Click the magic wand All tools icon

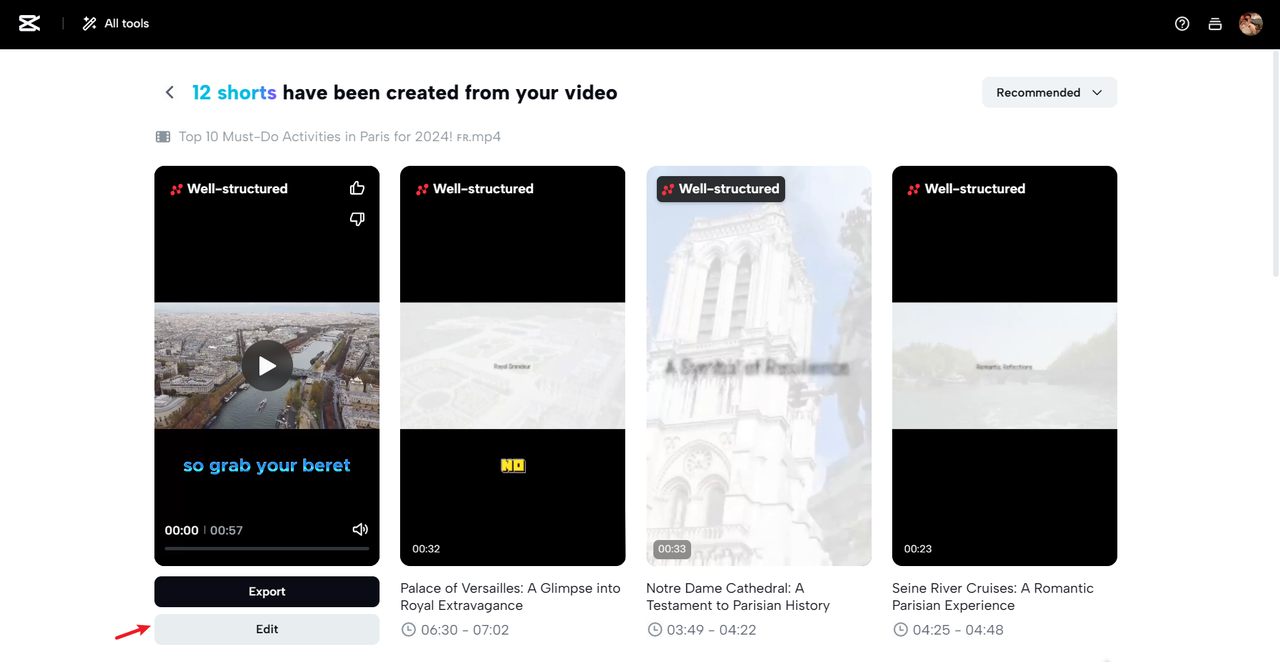(90, 23)
